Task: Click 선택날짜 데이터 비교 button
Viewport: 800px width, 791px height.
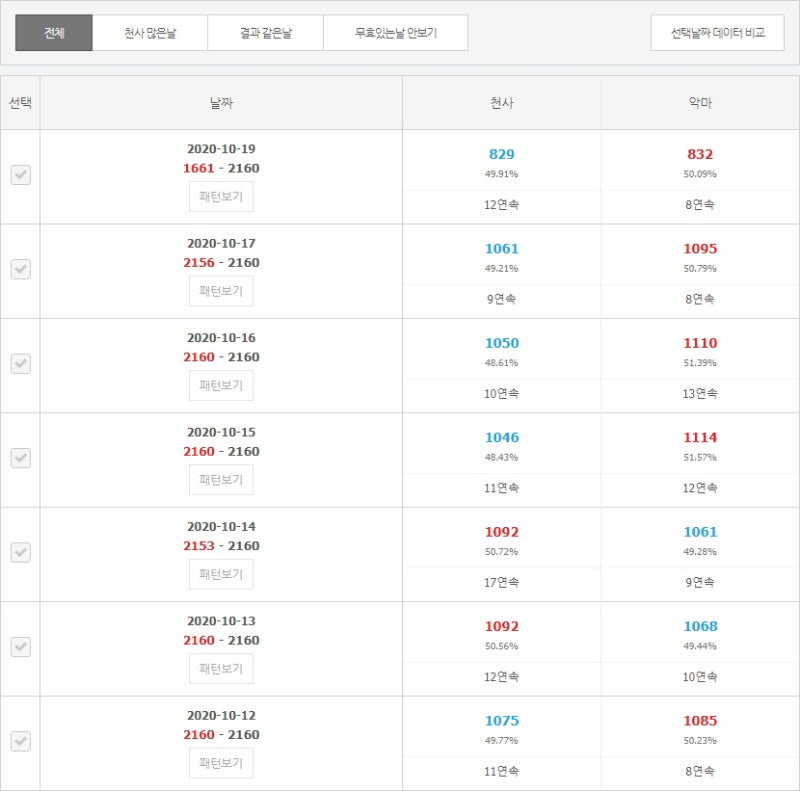Action: pos(717,33)
